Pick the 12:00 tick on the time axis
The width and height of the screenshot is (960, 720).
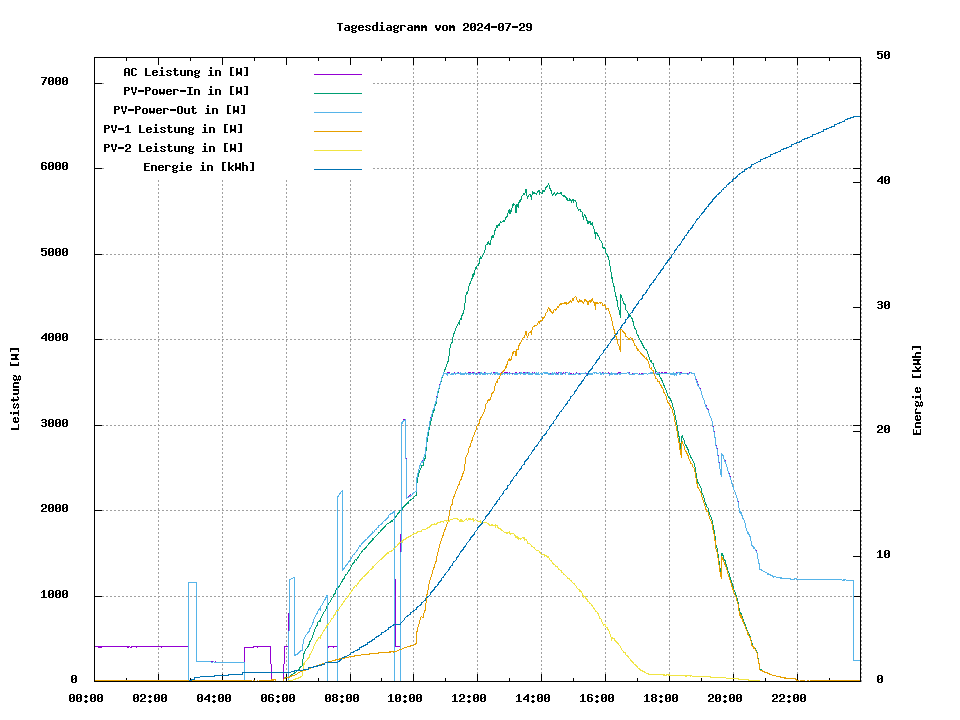point(470,698)
